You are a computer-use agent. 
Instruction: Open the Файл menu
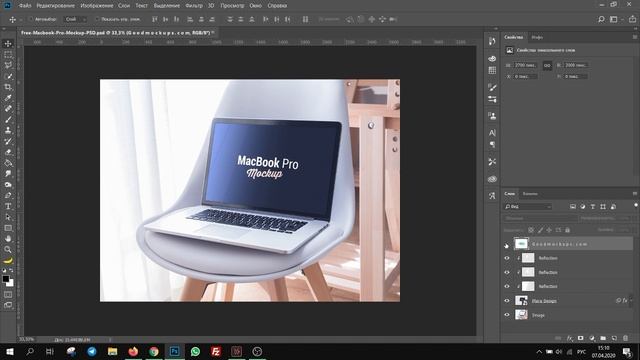(25, 6)
